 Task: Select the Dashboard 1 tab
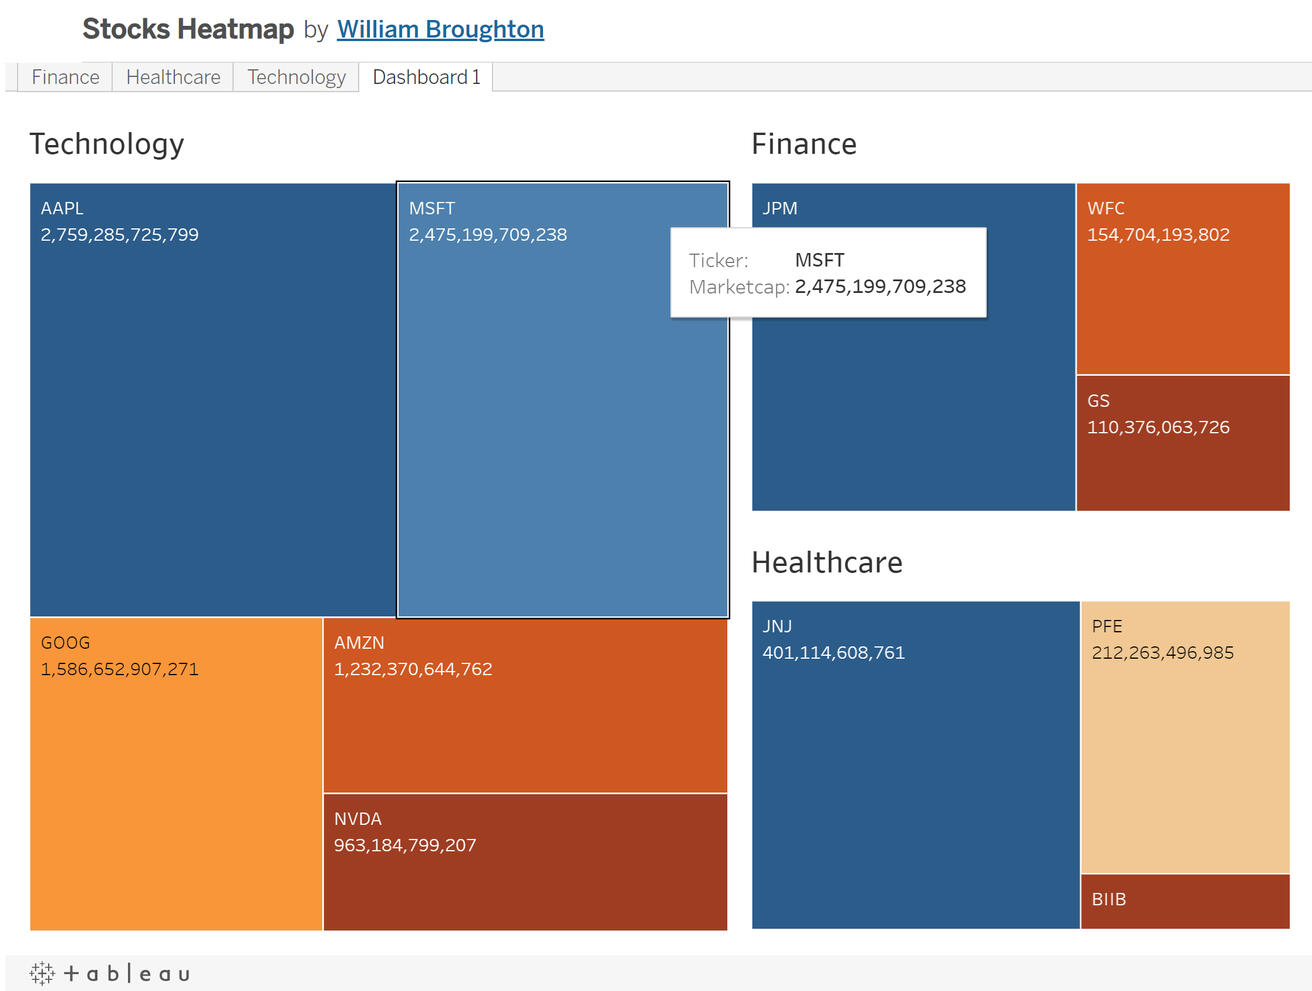tap(426, 77)
